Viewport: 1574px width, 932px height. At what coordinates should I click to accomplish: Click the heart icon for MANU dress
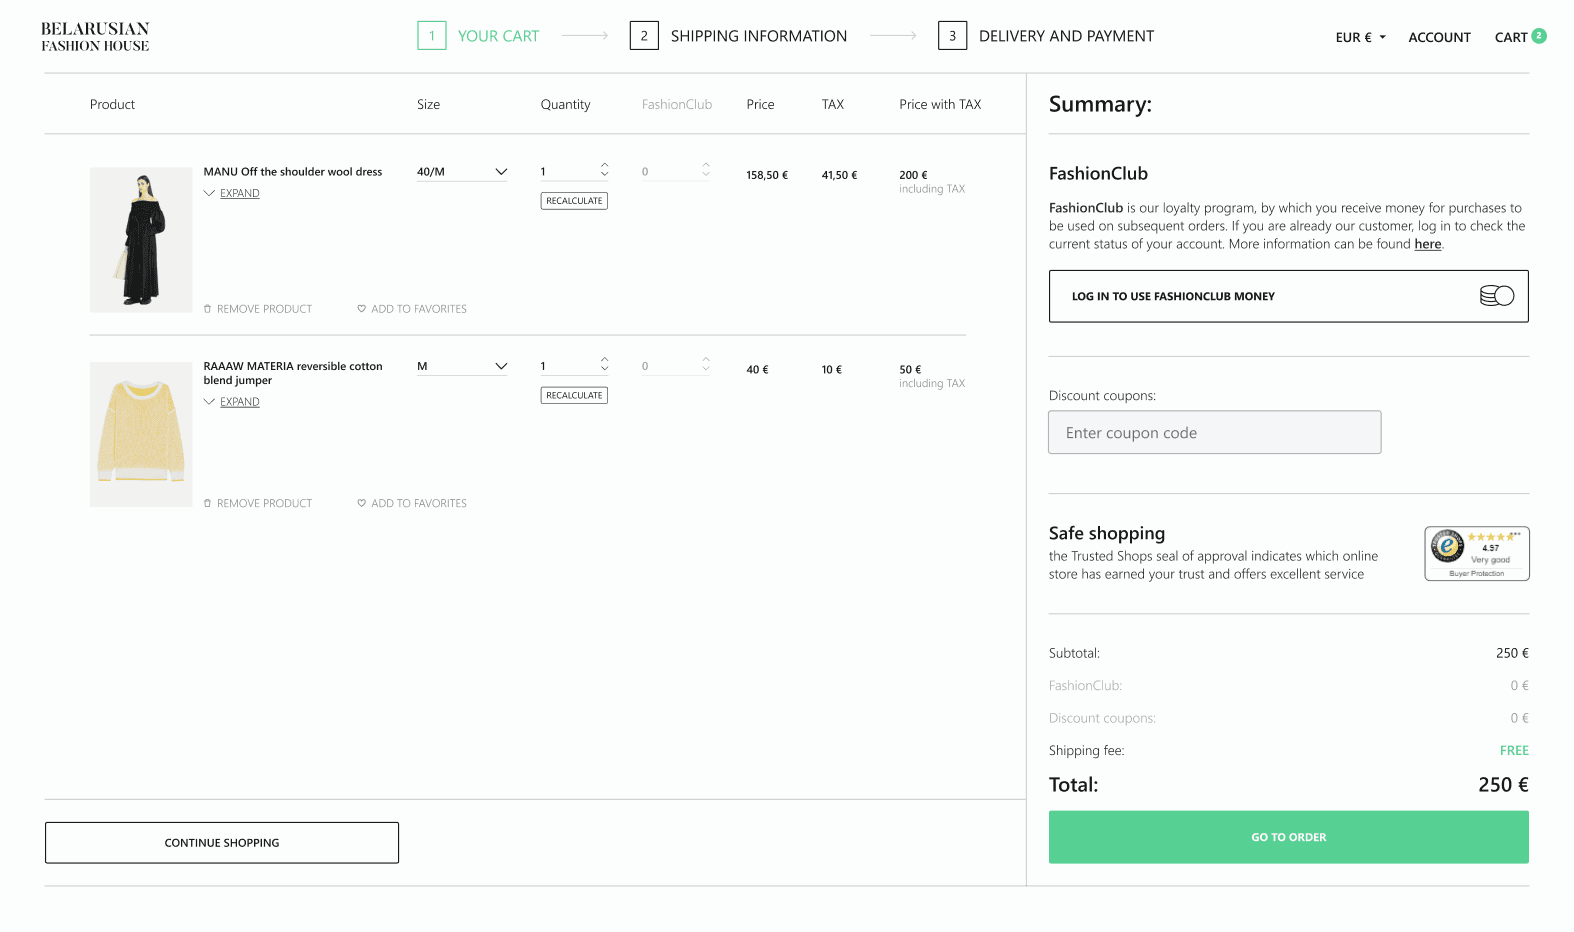362,309
